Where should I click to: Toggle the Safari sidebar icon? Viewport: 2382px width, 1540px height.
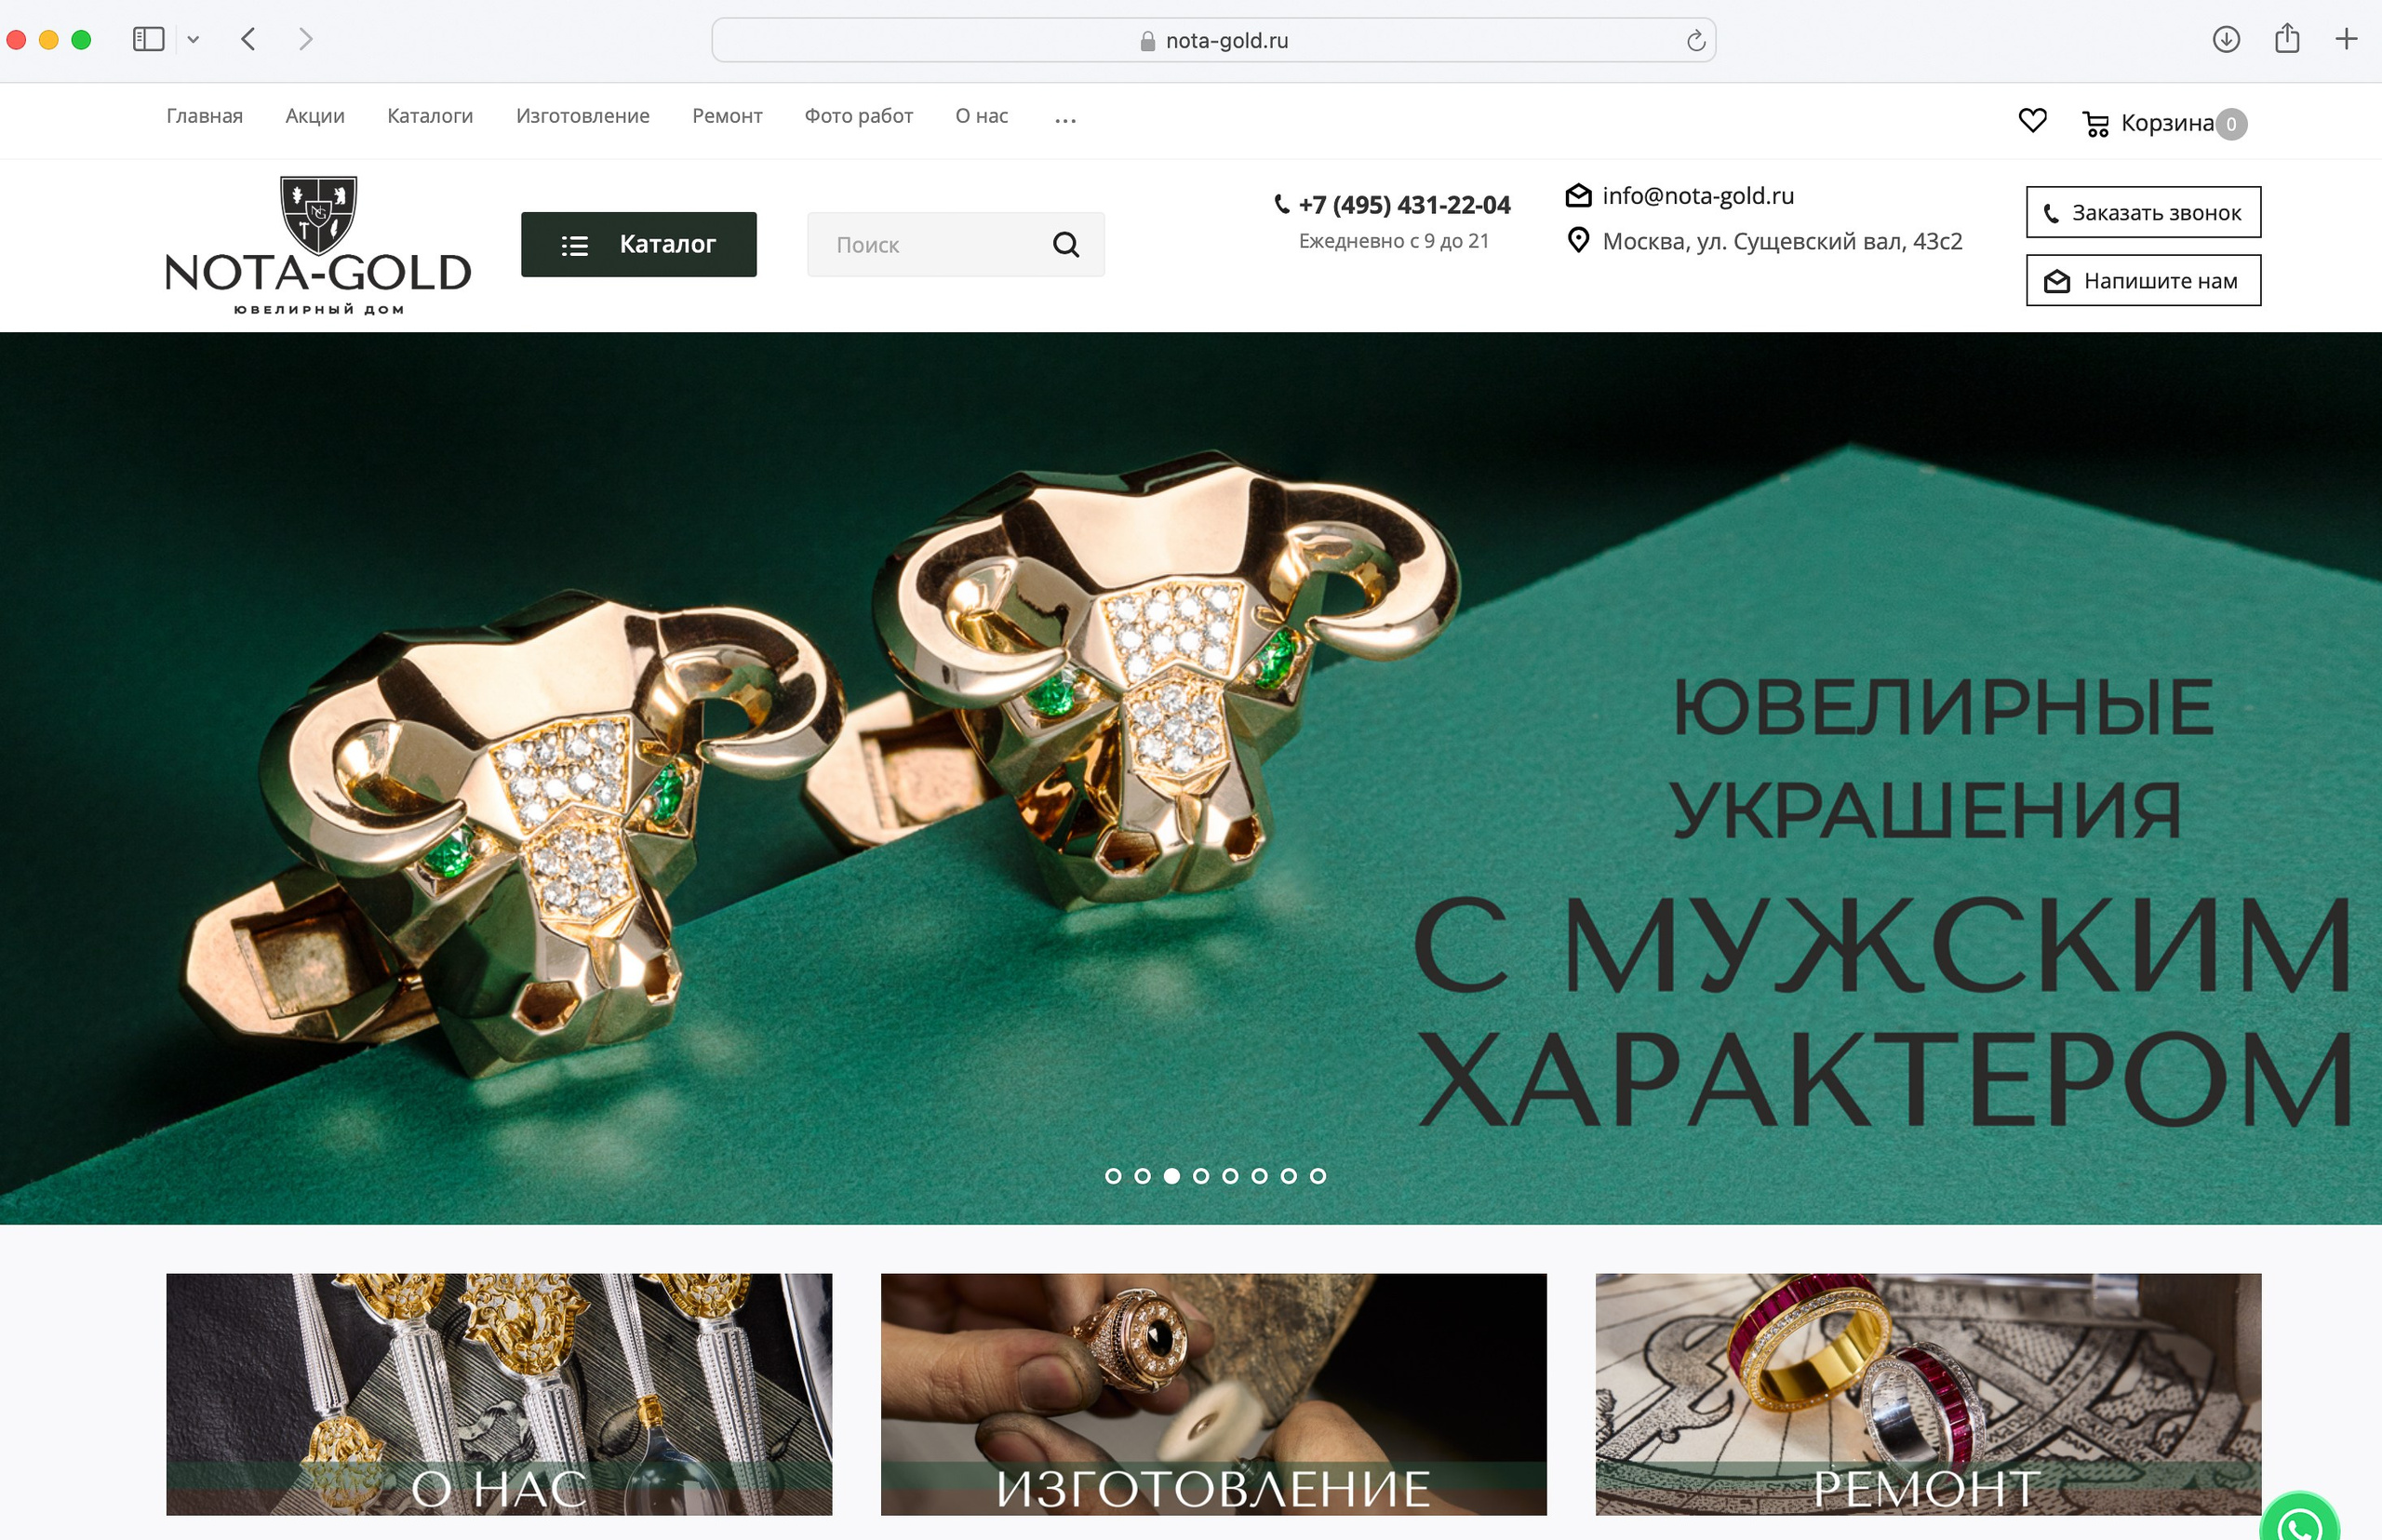(x=148, y=39)
